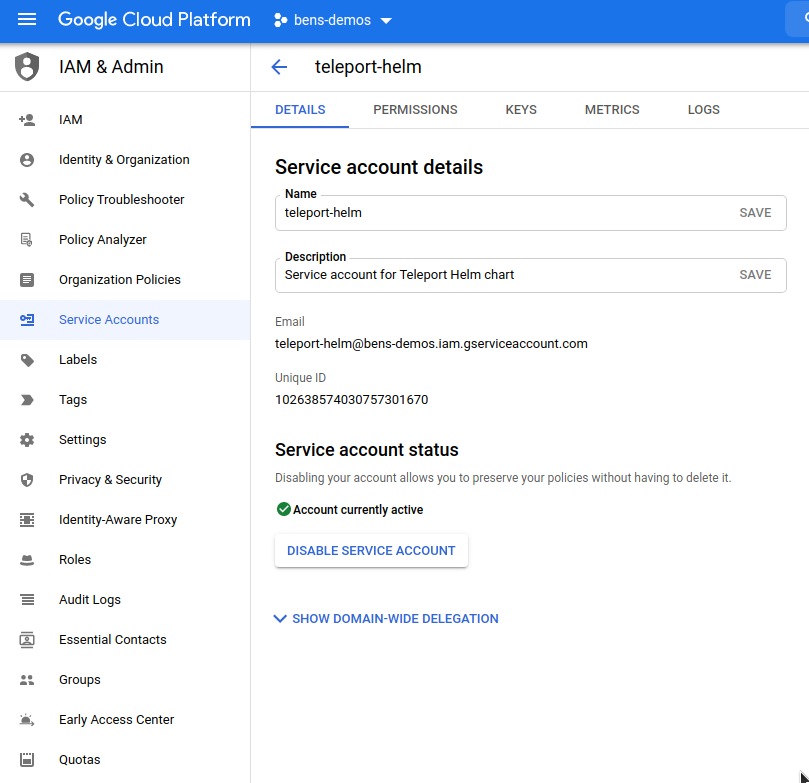Disable the service account

coord(371,550)
